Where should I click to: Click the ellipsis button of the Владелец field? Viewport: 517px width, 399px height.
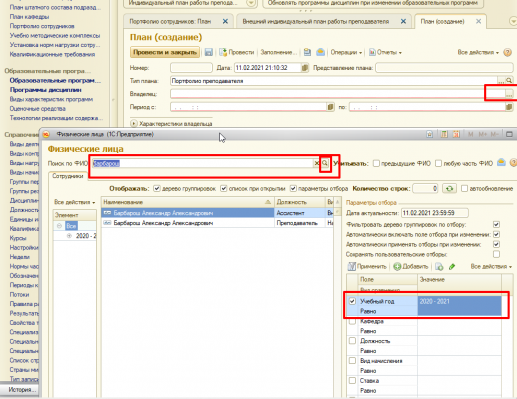coord(509,94)
